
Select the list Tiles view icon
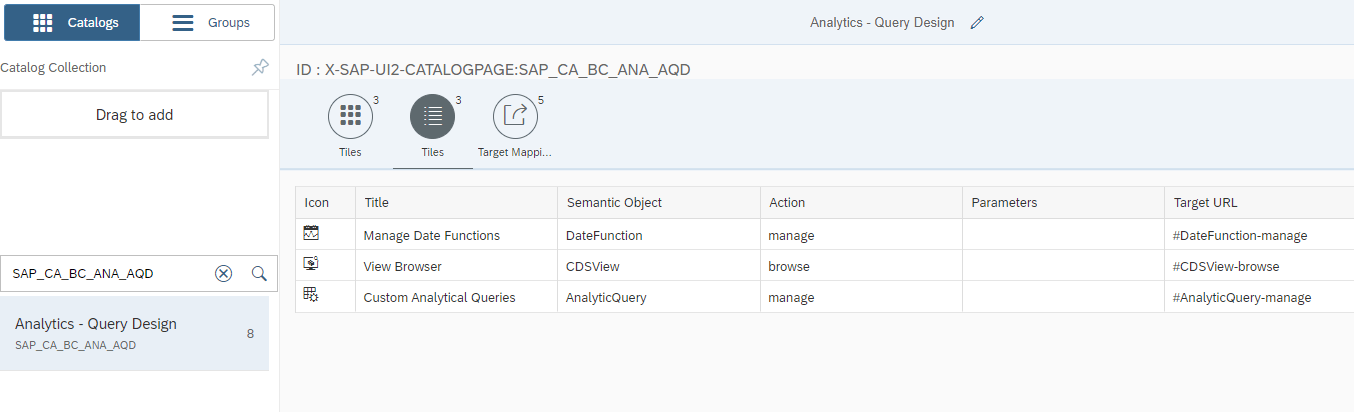tap(432, 118)
